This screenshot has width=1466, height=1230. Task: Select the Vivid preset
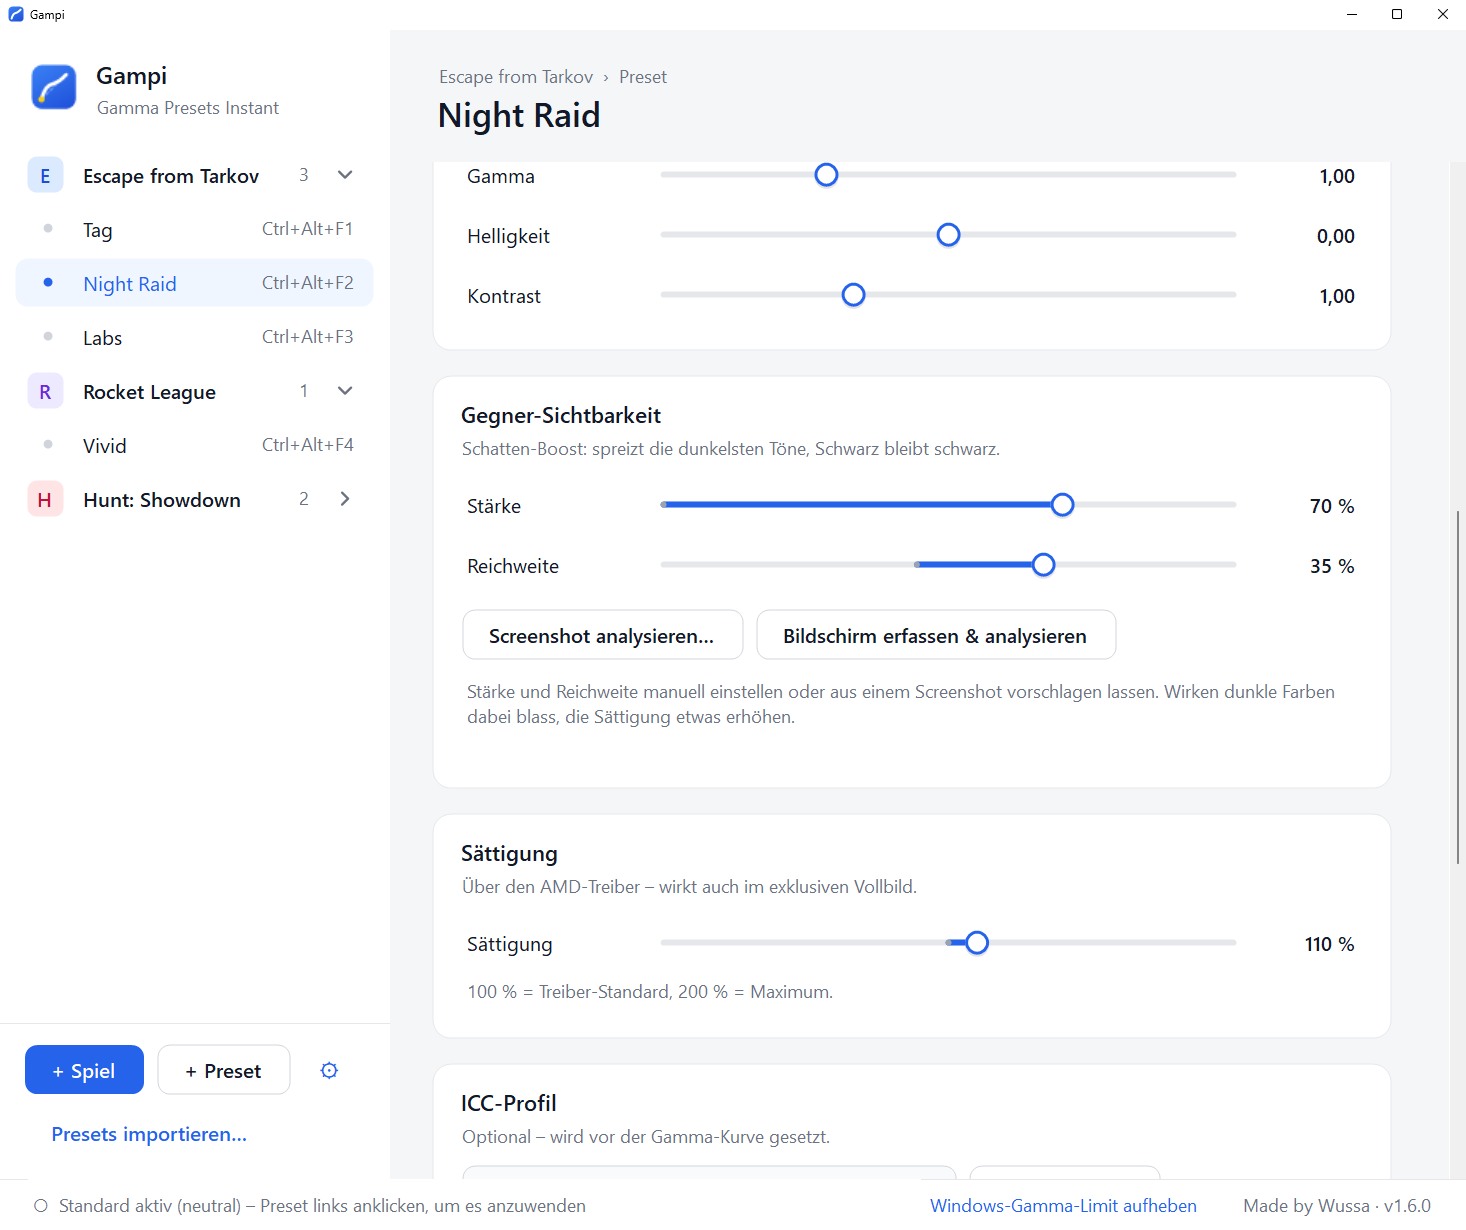point(195,446)
